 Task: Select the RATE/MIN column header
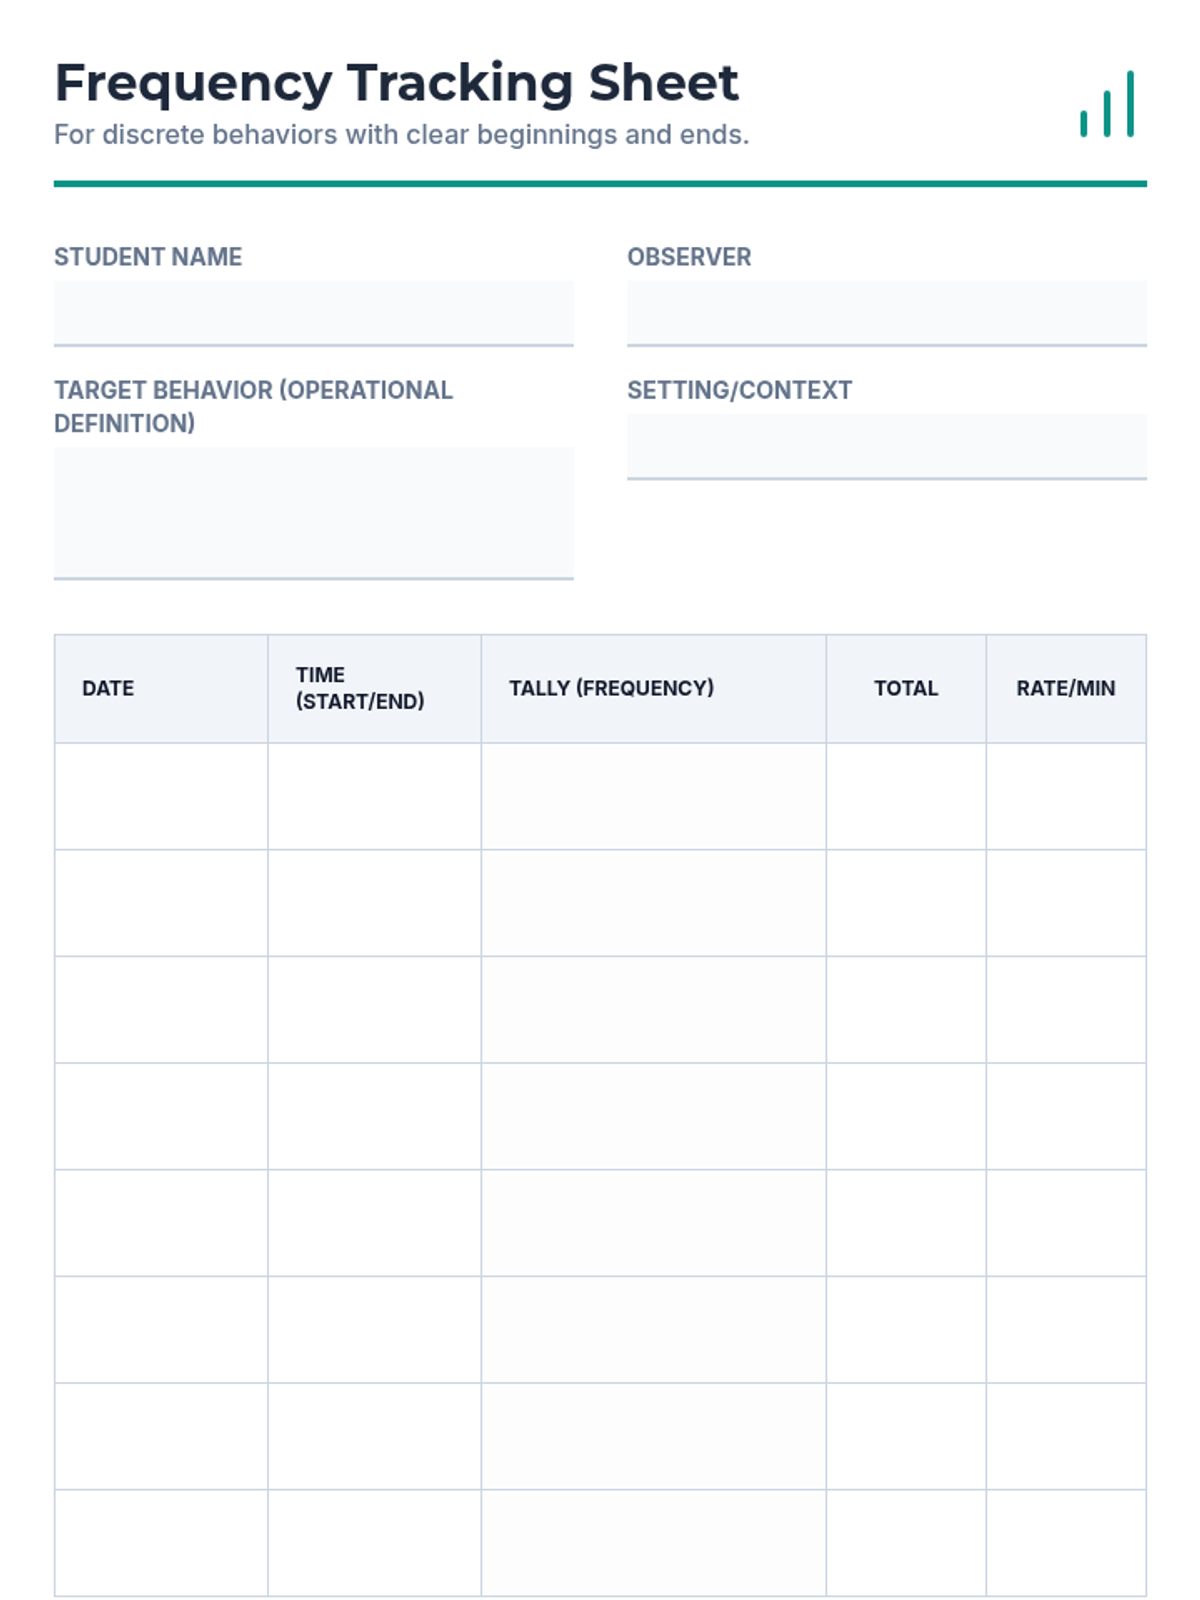1066,688
